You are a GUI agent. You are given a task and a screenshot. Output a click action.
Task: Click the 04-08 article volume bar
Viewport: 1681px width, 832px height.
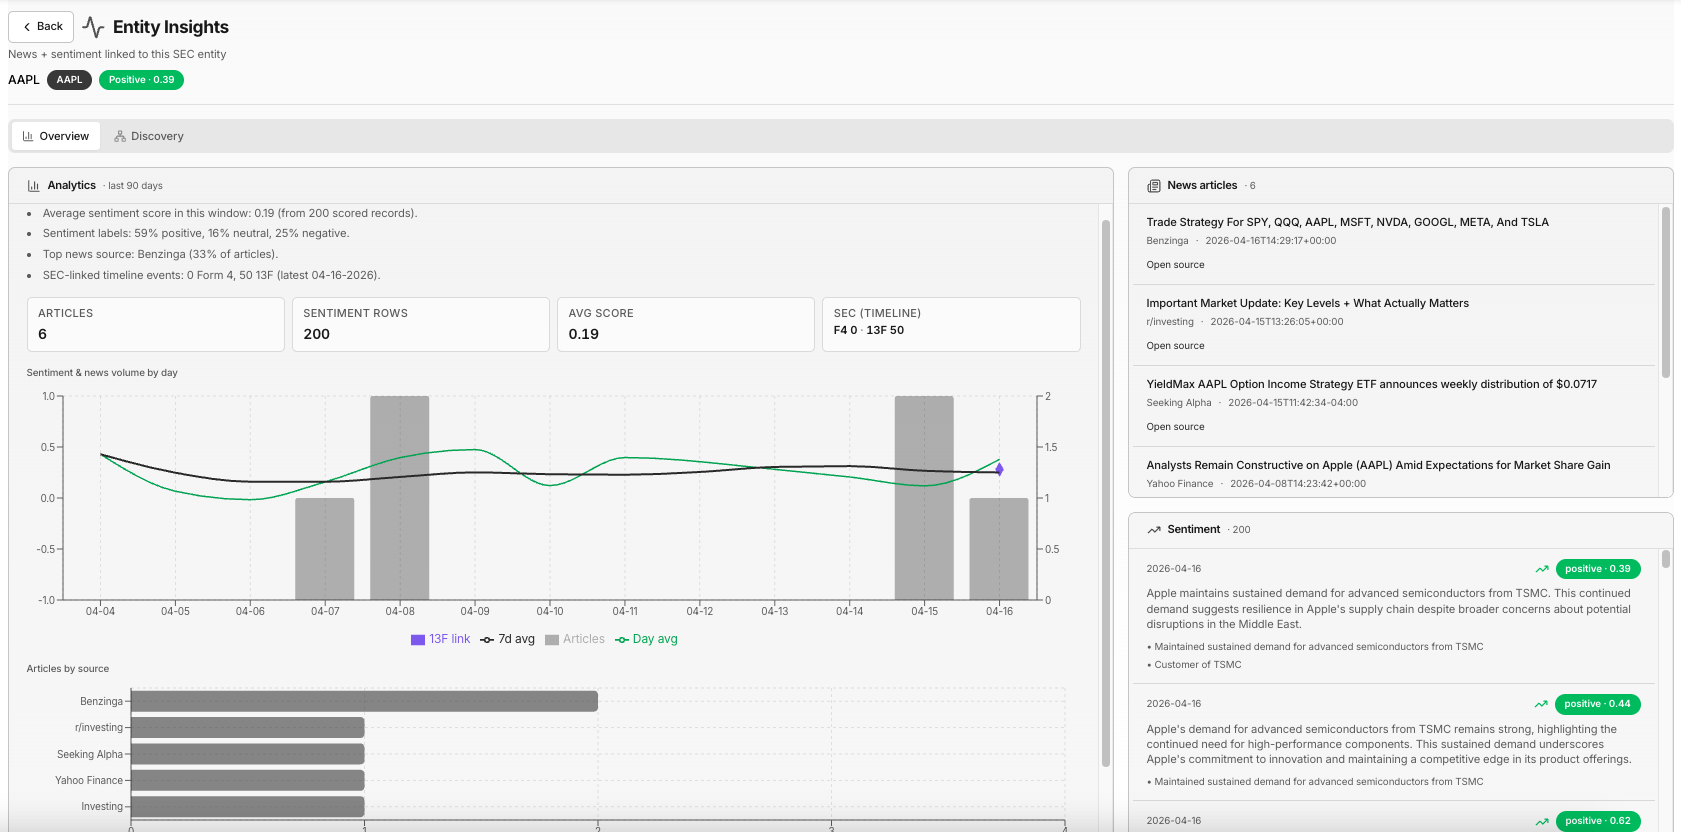(400, 498)
